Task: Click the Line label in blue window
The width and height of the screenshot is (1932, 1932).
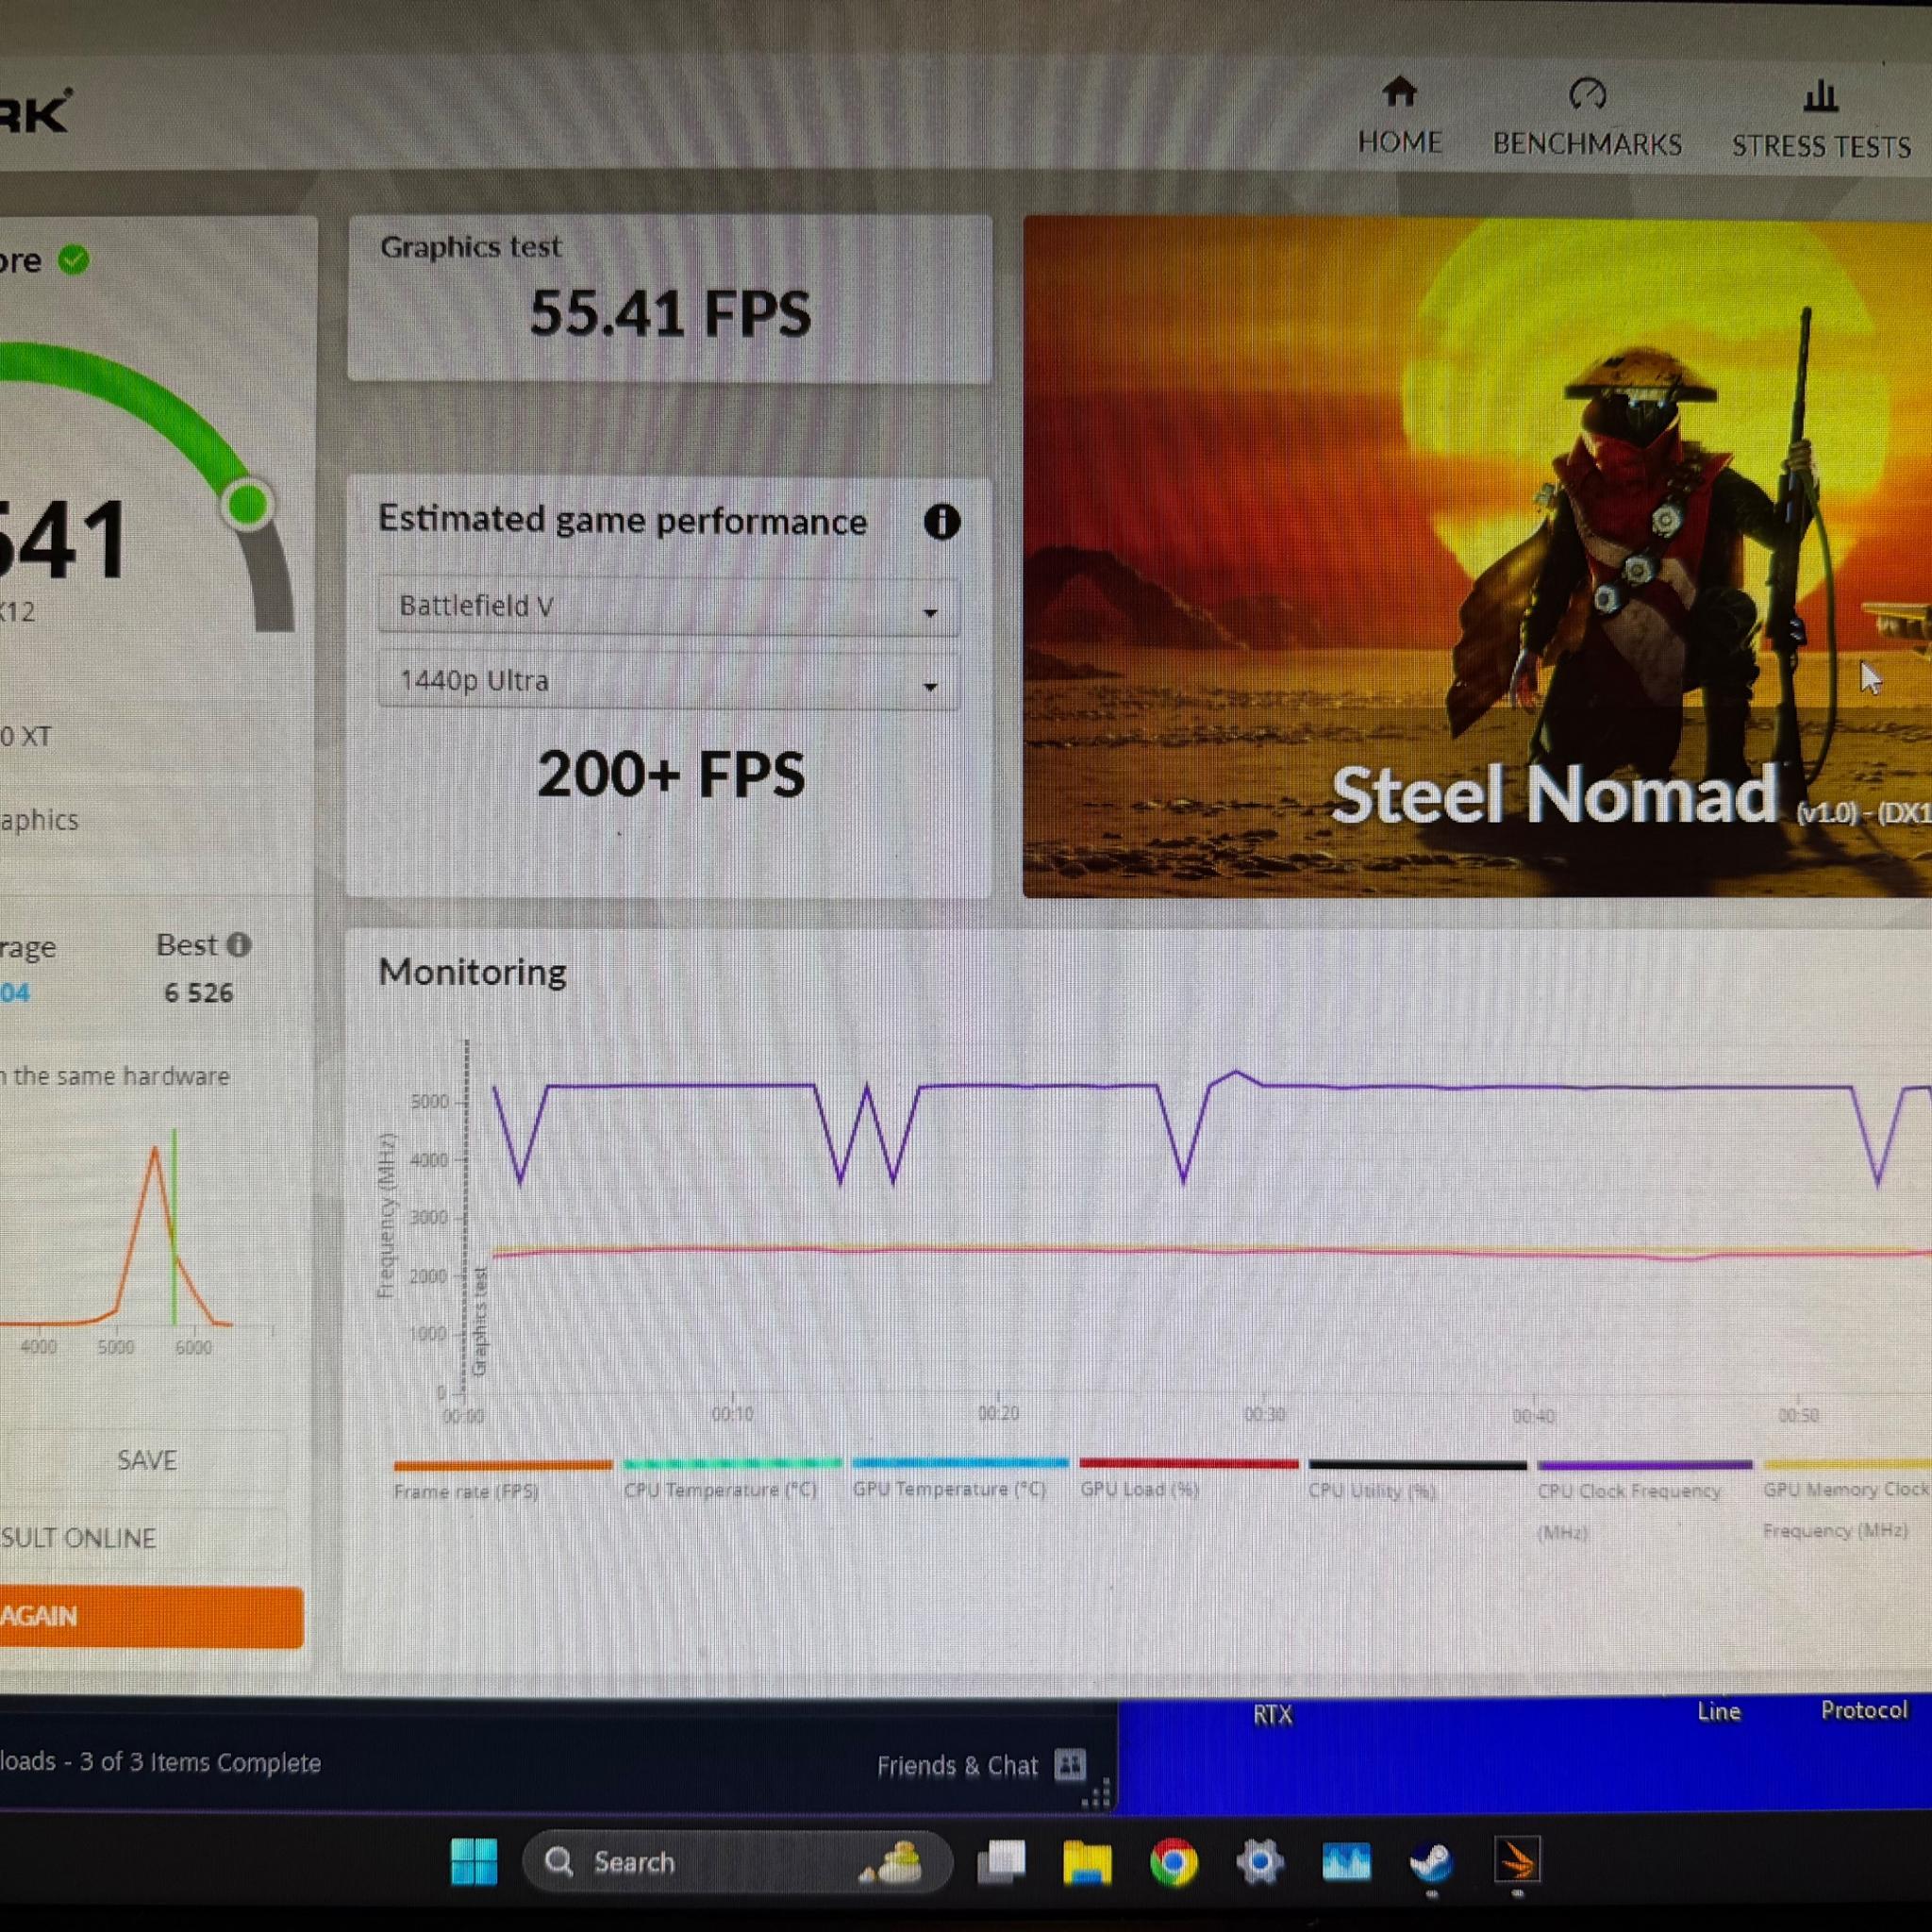Action: [x=1718, y=1711]
